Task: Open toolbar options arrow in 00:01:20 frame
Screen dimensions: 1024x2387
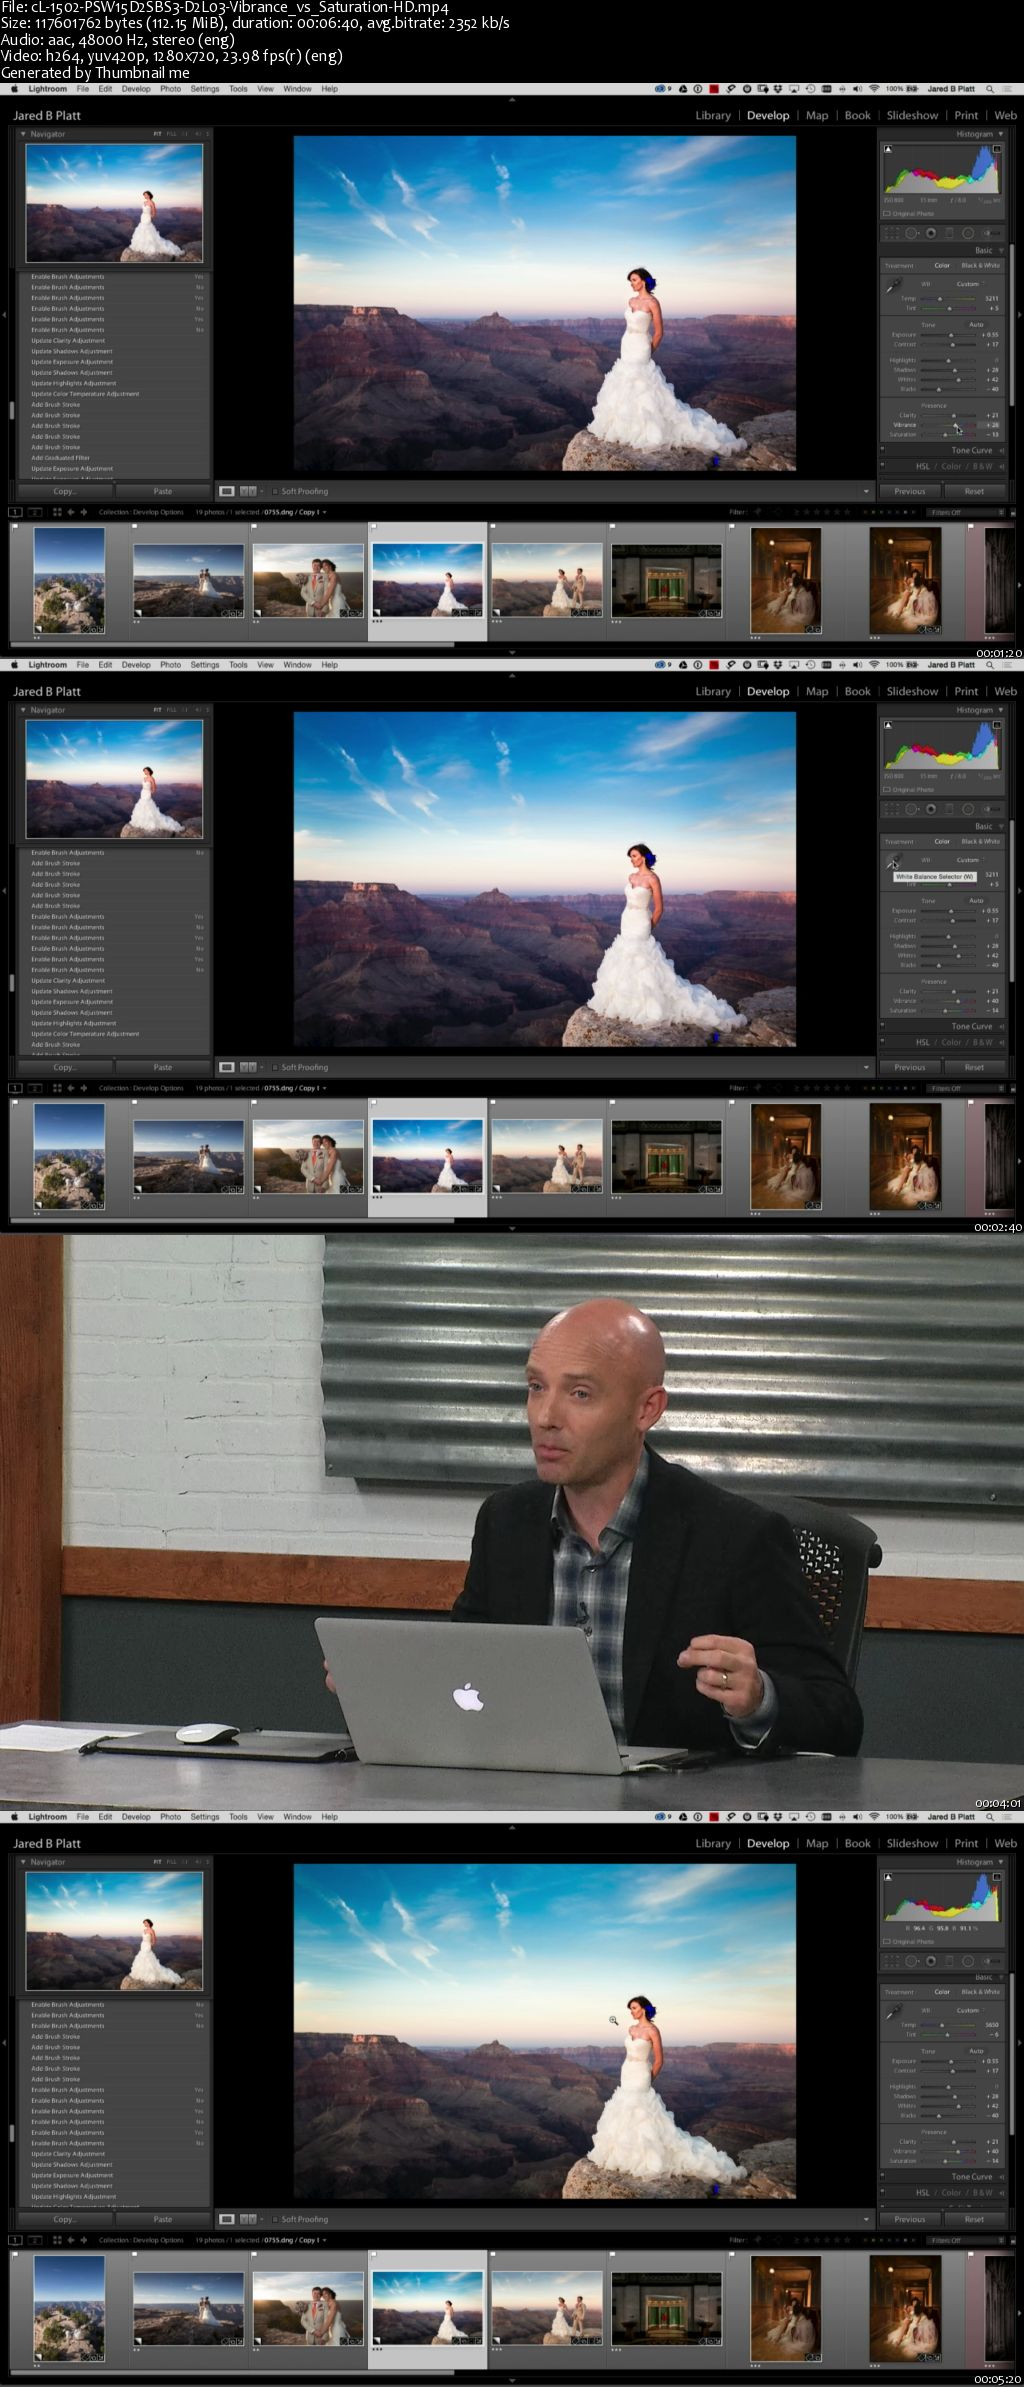Action: coord(866,491)
